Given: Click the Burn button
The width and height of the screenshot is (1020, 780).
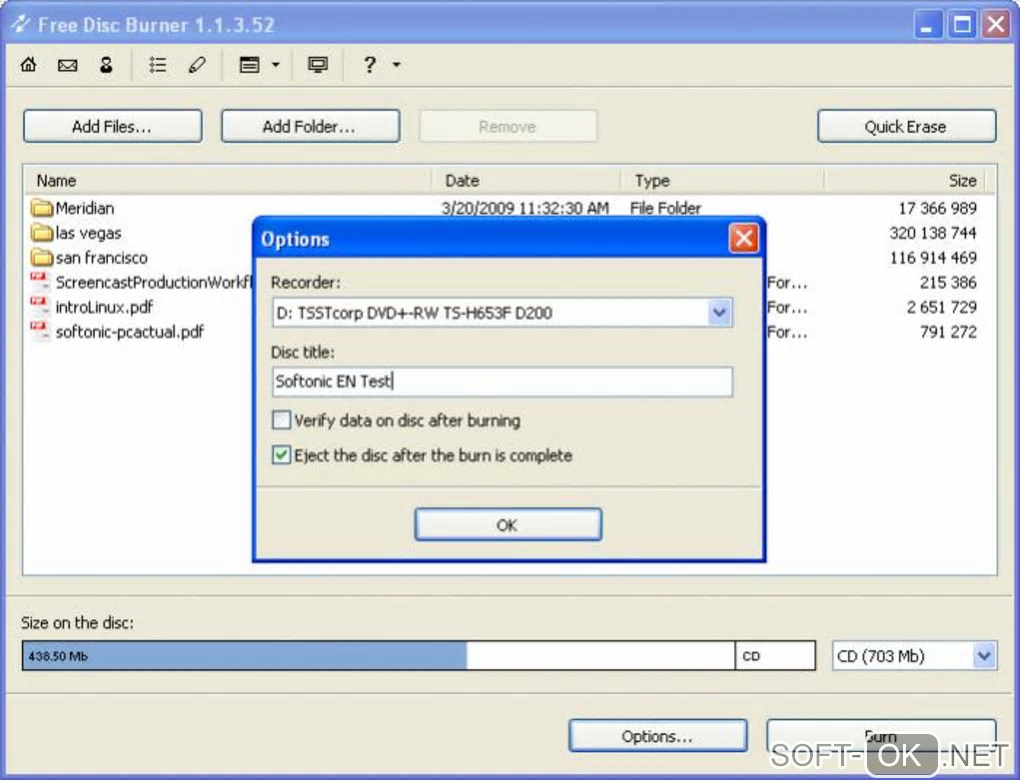Looking at the screenshot, I should coord(881,736).
